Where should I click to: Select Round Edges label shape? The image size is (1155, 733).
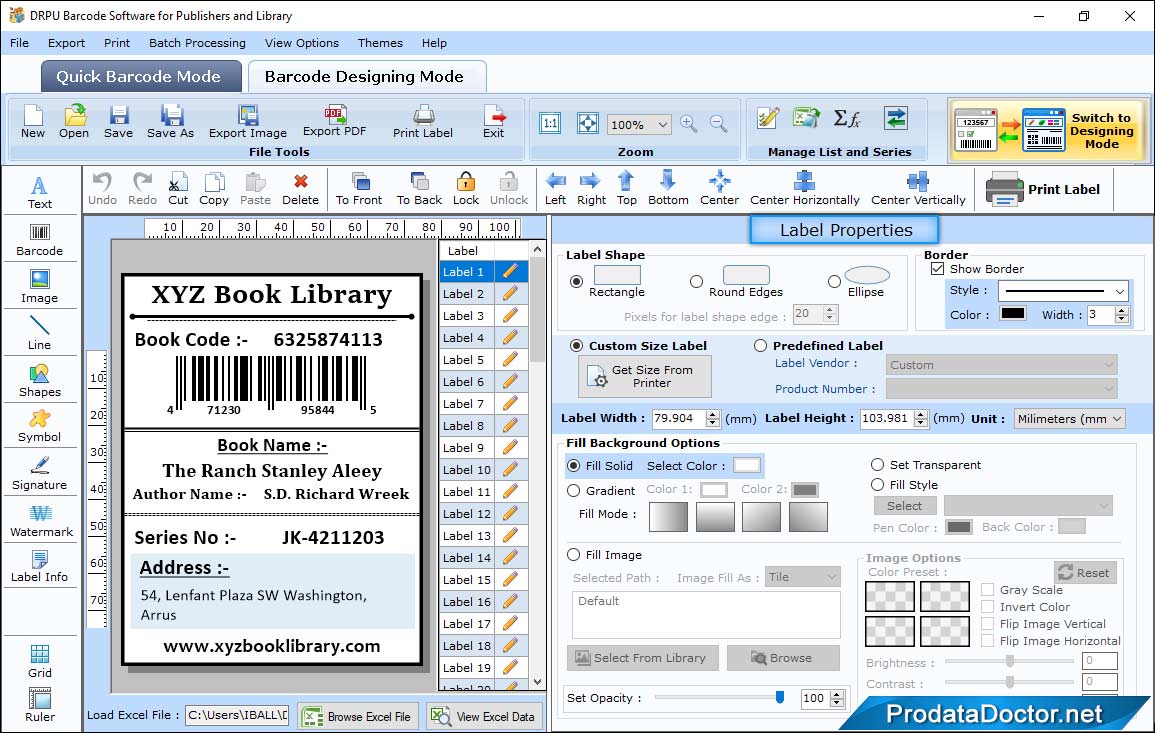point(696,281)
